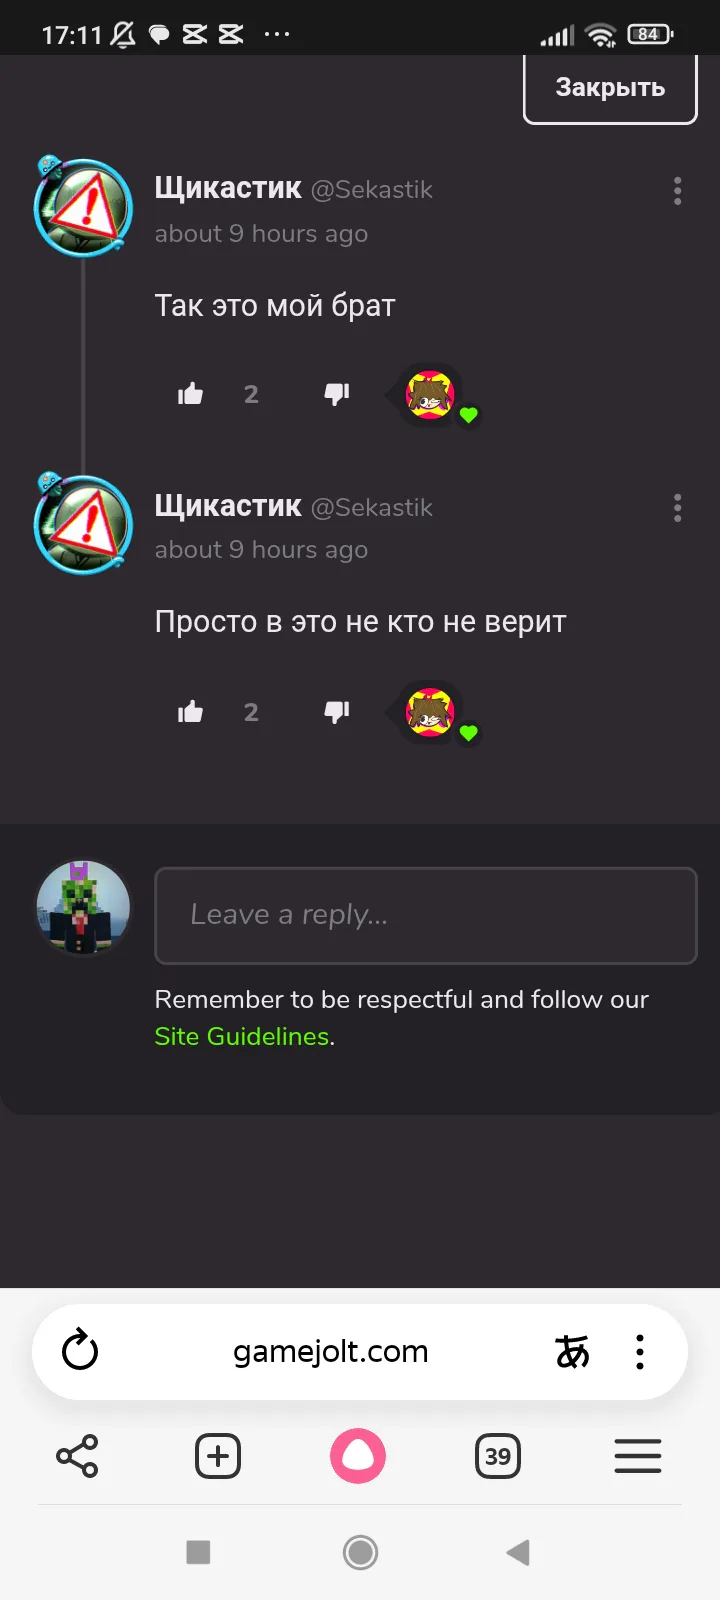Viewport: 720px width, 1600px height.
Task: Reload the gamejolt.com page
Action: (x=80, y=1351)
